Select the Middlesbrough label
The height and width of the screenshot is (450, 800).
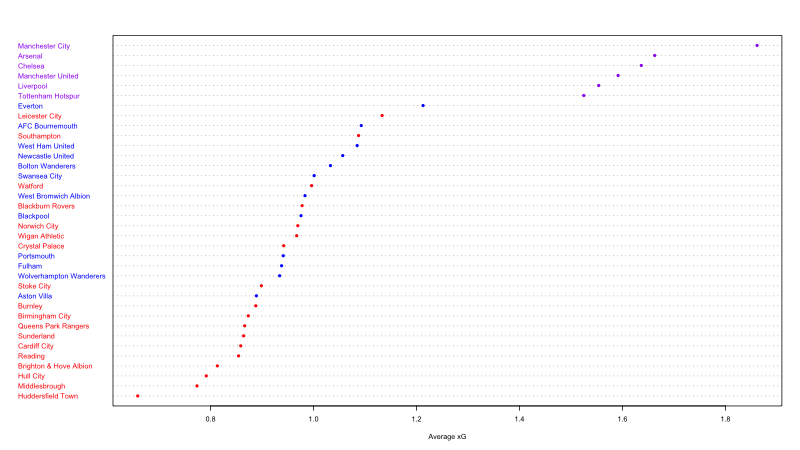pos(41,386)
